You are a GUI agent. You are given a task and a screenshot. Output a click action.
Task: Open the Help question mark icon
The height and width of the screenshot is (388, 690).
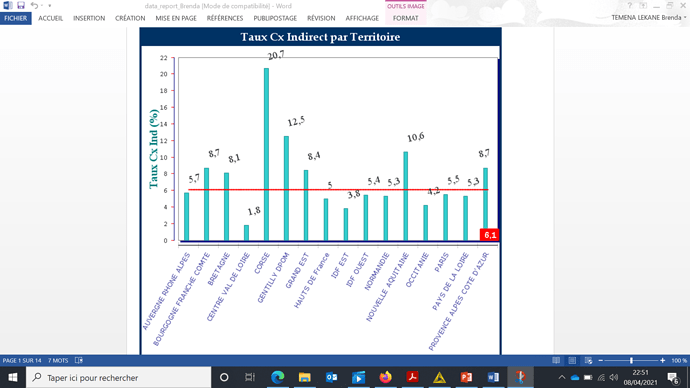pos(630,6)
